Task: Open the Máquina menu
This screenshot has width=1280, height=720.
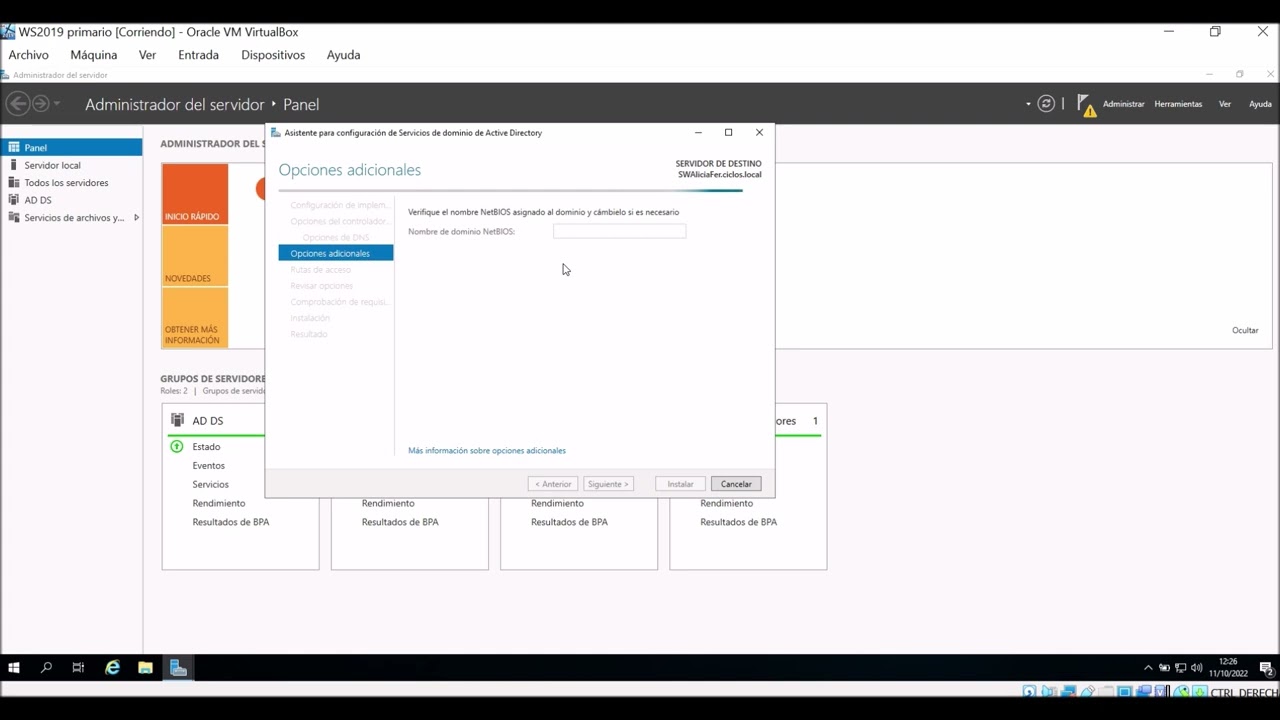Action: coord(94,55)
